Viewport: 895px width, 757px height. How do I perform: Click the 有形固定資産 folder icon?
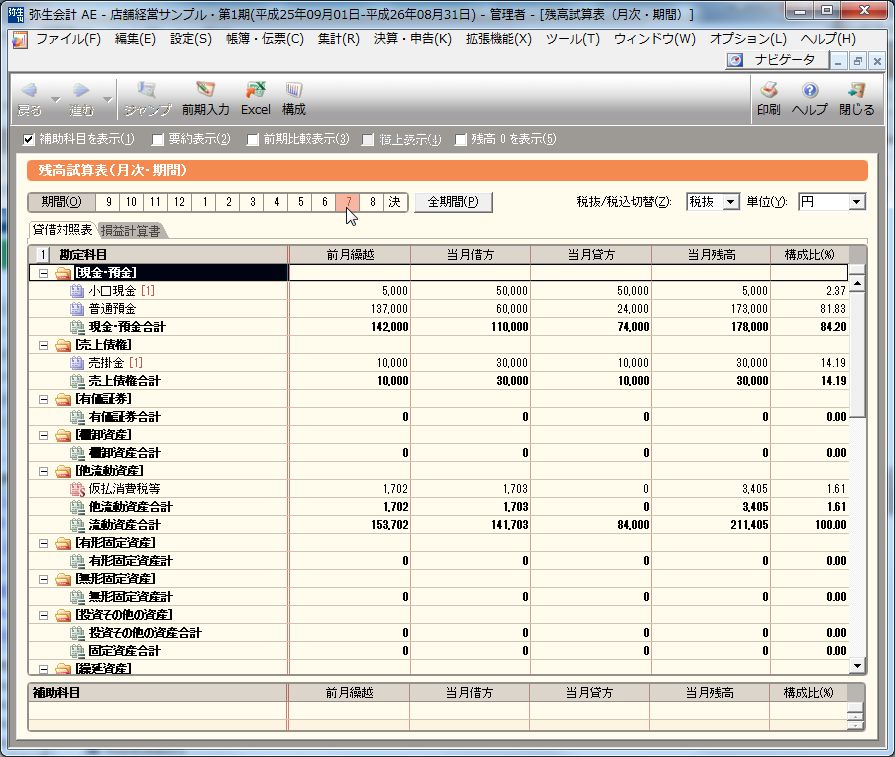click(x=63, y=543)
